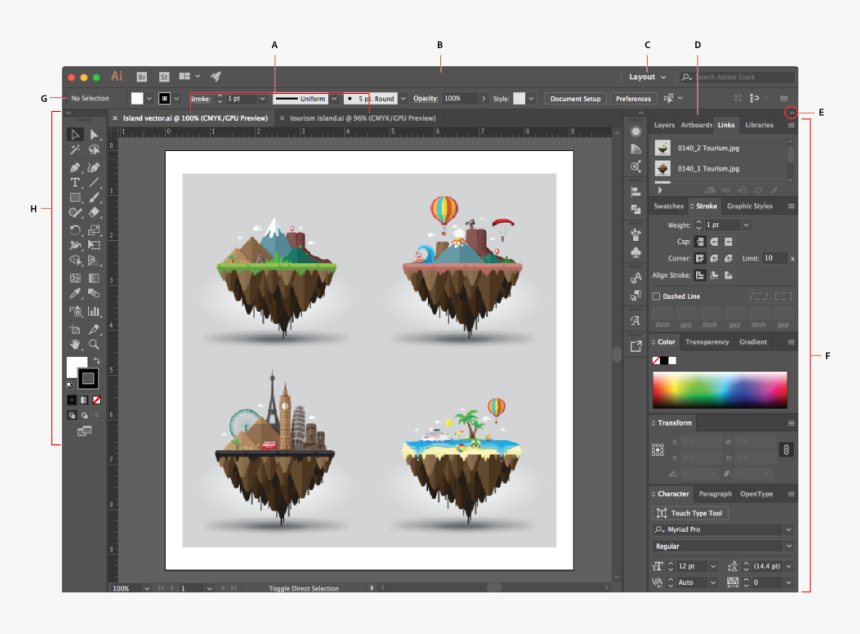Switch to the Layers panel tab

(x=664, y=125)
